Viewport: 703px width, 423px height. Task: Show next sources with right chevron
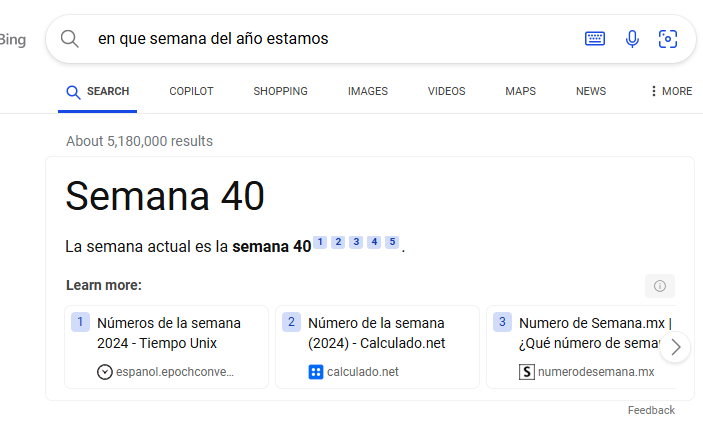pyautogui.click(x=675, y=347)
